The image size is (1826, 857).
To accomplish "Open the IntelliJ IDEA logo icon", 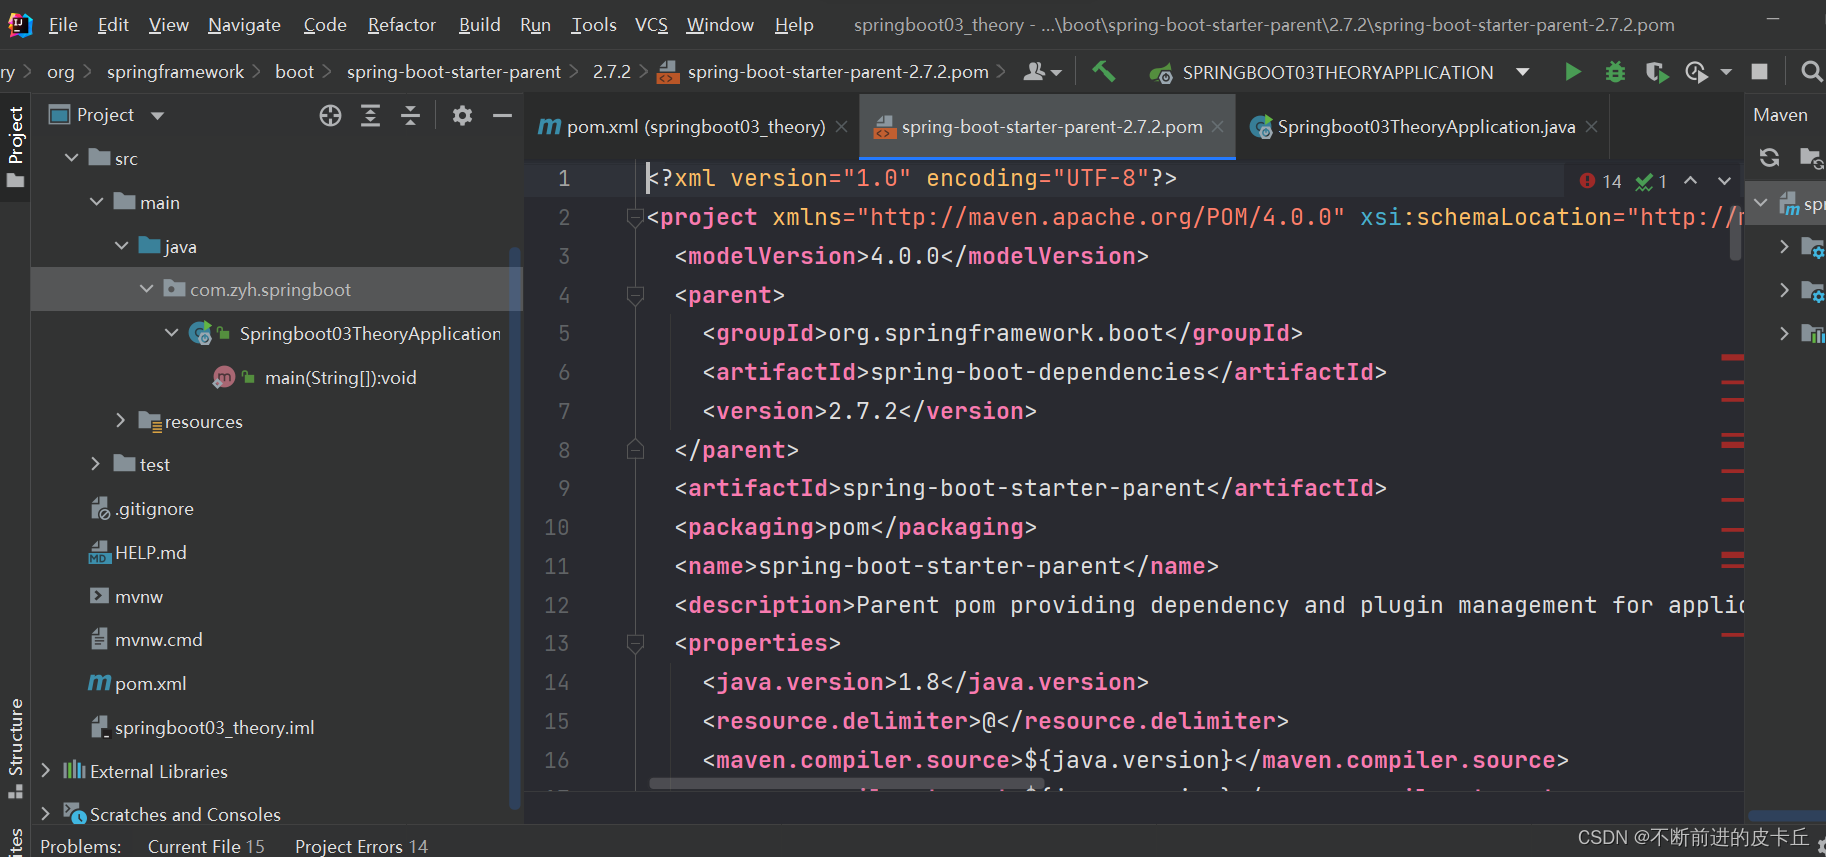I will click(x=20, y=25).
